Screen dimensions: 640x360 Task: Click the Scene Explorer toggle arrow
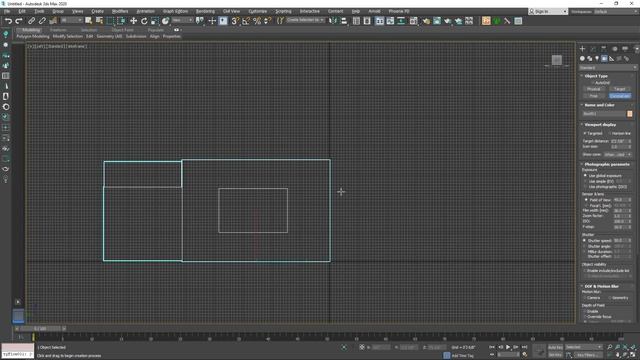(18, 302)
